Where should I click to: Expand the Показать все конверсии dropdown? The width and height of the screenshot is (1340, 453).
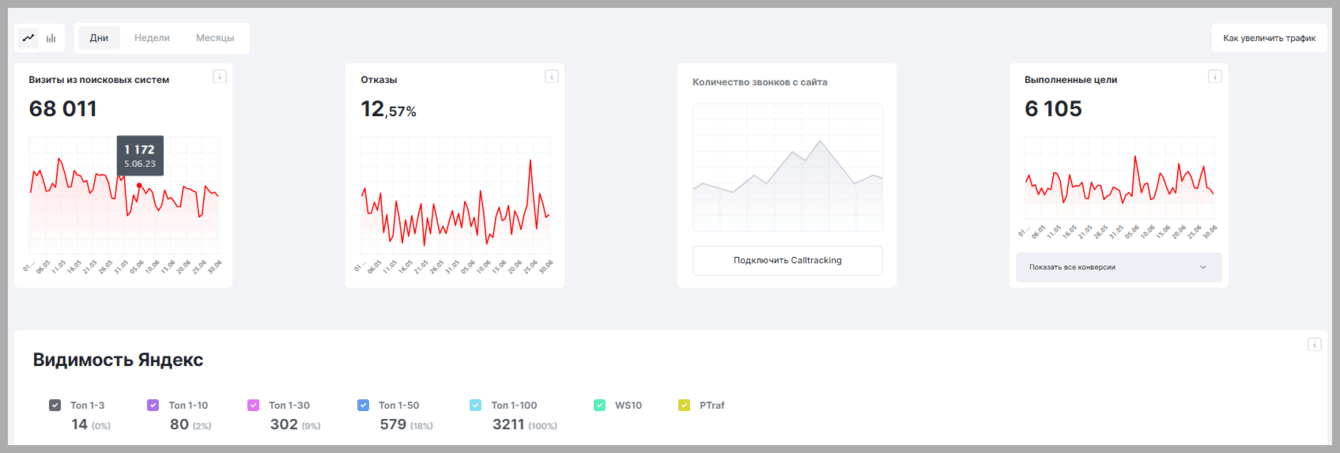click(x=1119, y=267)
